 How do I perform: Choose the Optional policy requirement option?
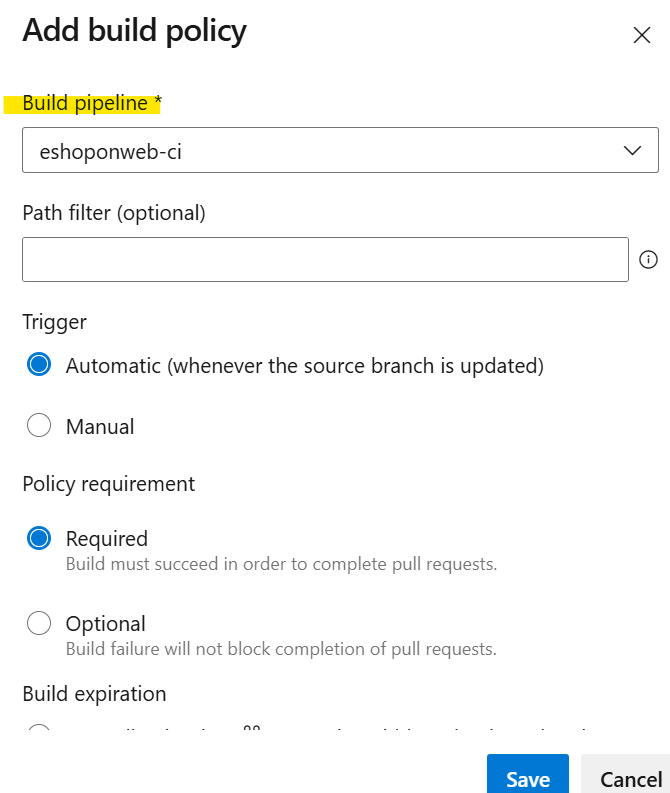point(39,623)
